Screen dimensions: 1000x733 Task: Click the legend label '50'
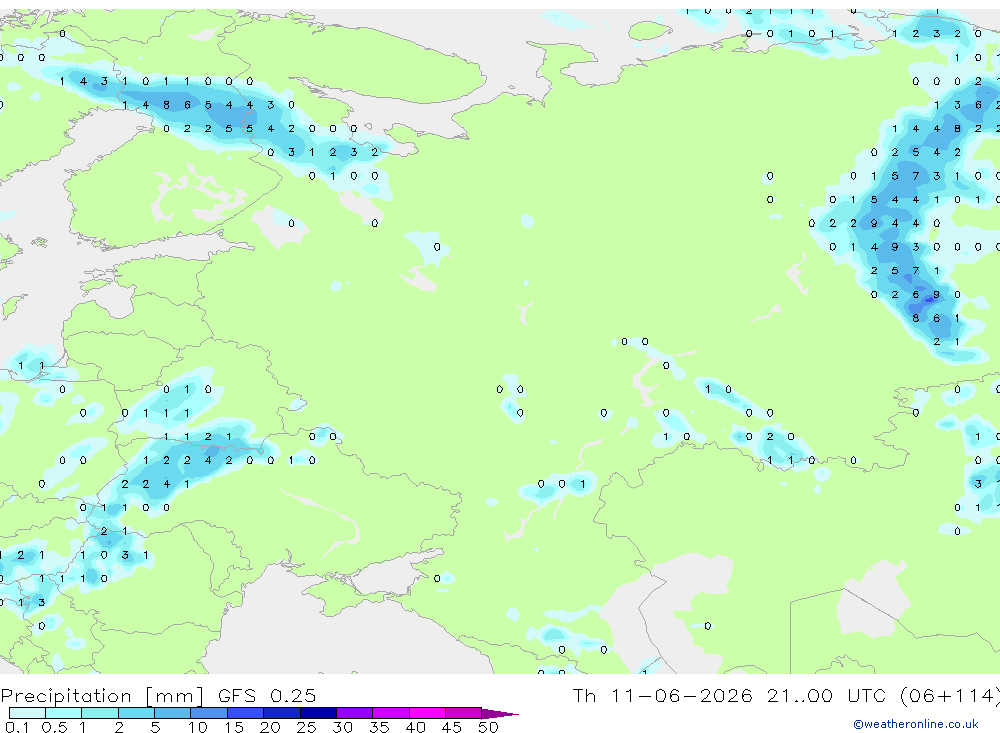point(488,727)
